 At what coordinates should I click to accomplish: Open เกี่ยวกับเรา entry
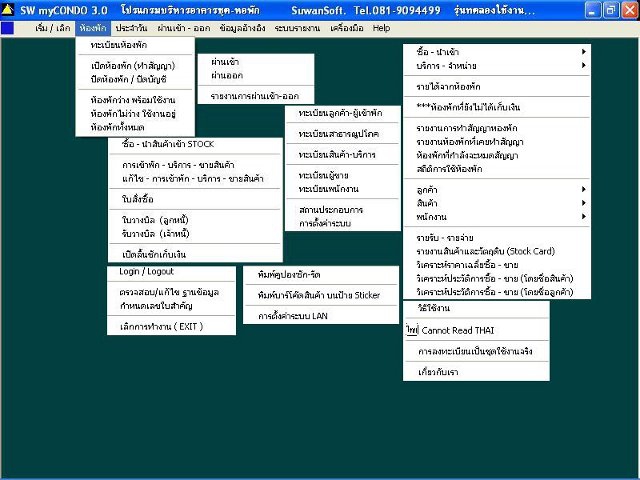click(x=476, y=372)
